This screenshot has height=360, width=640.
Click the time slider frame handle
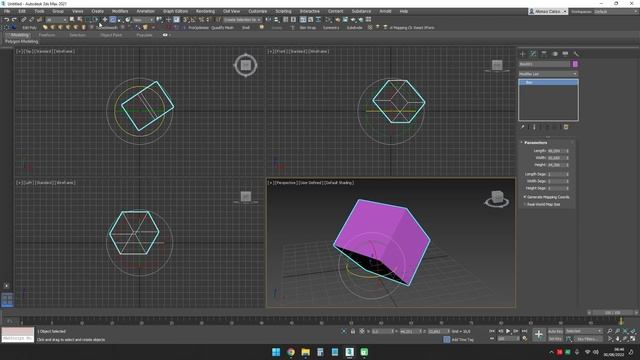pyautogui.click(x=613, y=313)
